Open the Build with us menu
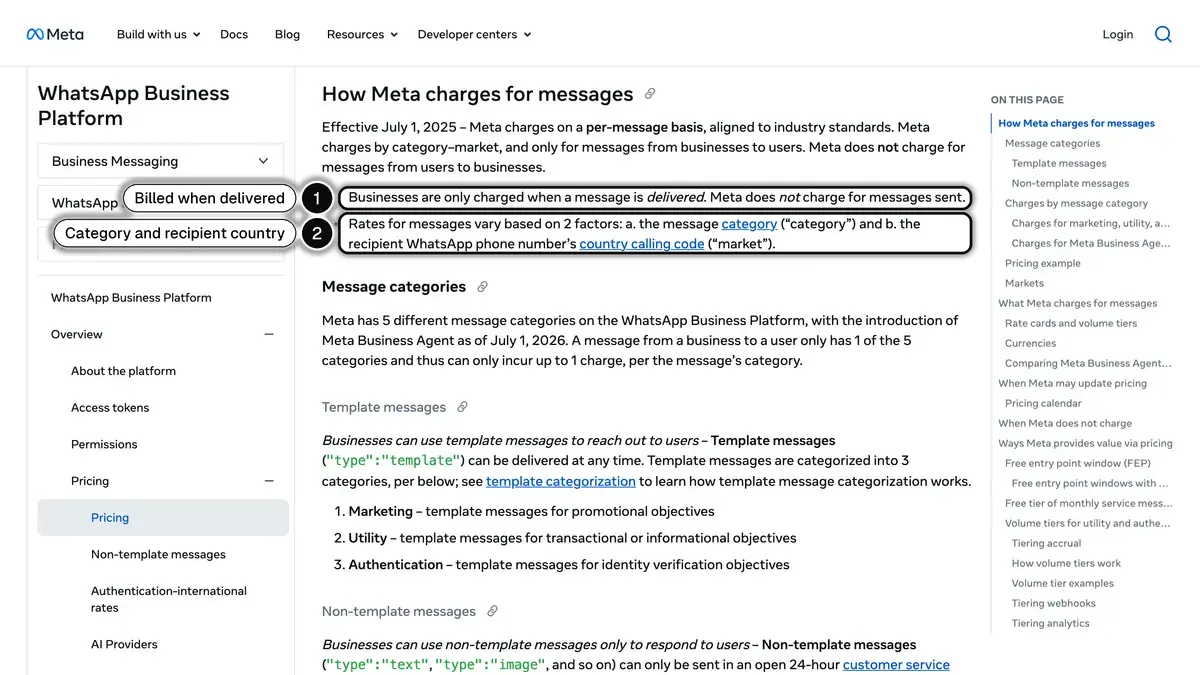1200x675 pixels. click(158, 34)
